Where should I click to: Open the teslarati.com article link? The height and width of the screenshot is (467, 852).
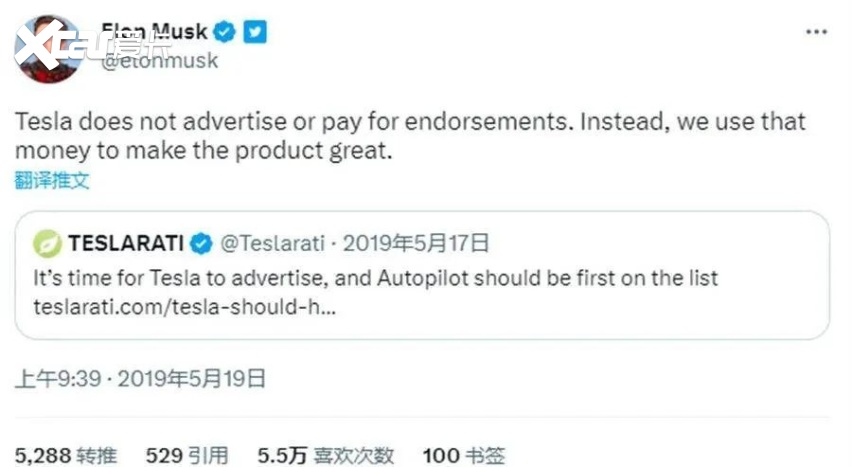[184, 305]
